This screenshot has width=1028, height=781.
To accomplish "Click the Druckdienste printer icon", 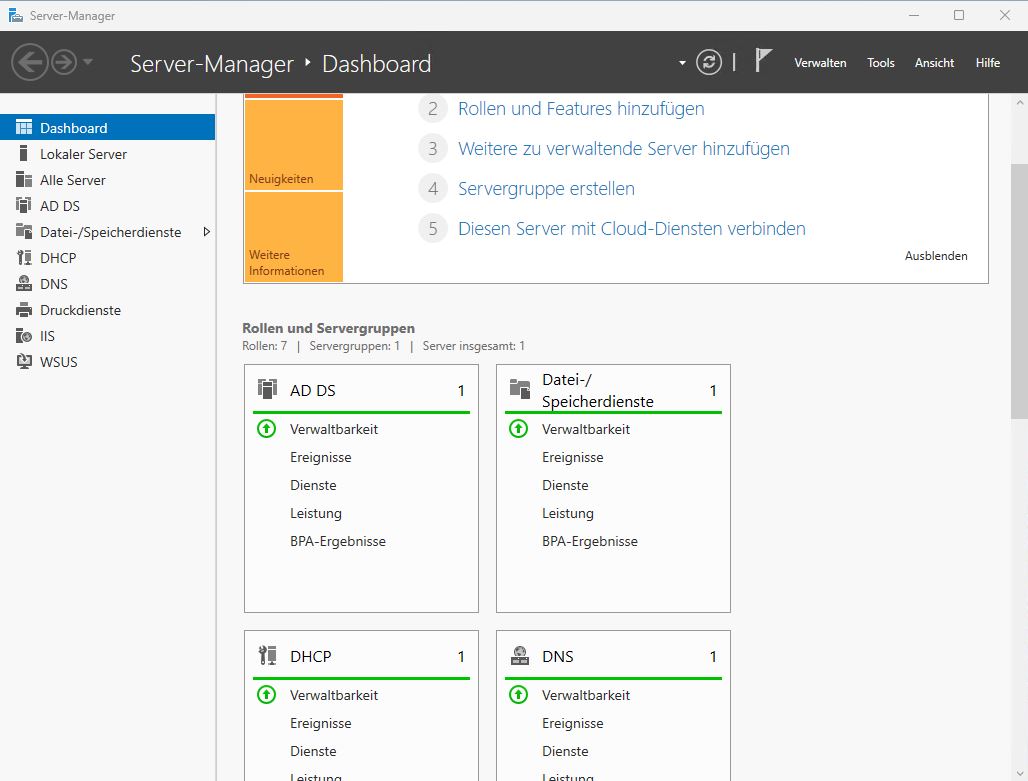I will [24, 310].
